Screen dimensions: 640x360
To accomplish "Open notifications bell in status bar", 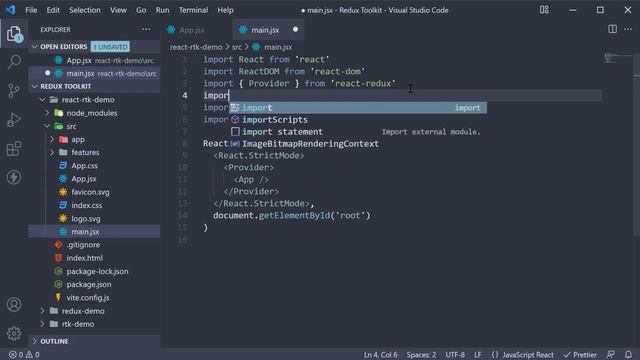I will pos(628,355).
